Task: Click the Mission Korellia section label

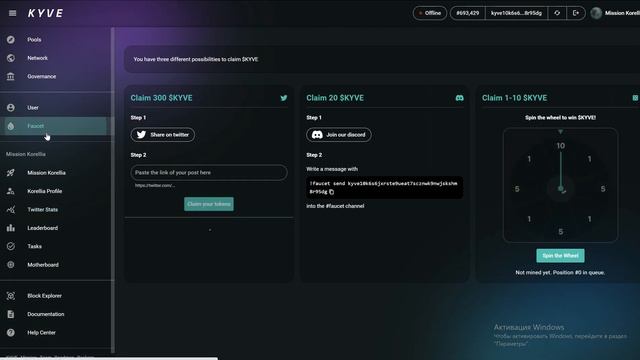Action: click(x=26, y=154)
